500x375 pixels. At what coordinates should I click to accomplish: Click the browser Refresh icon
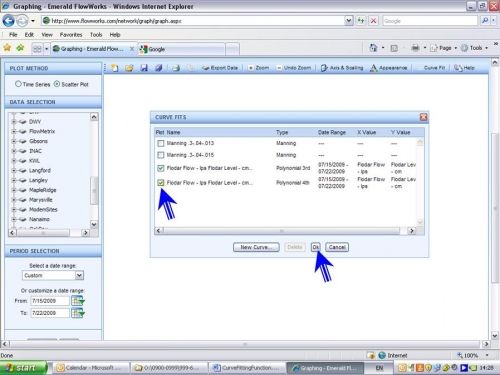click(x=361, y=21)
